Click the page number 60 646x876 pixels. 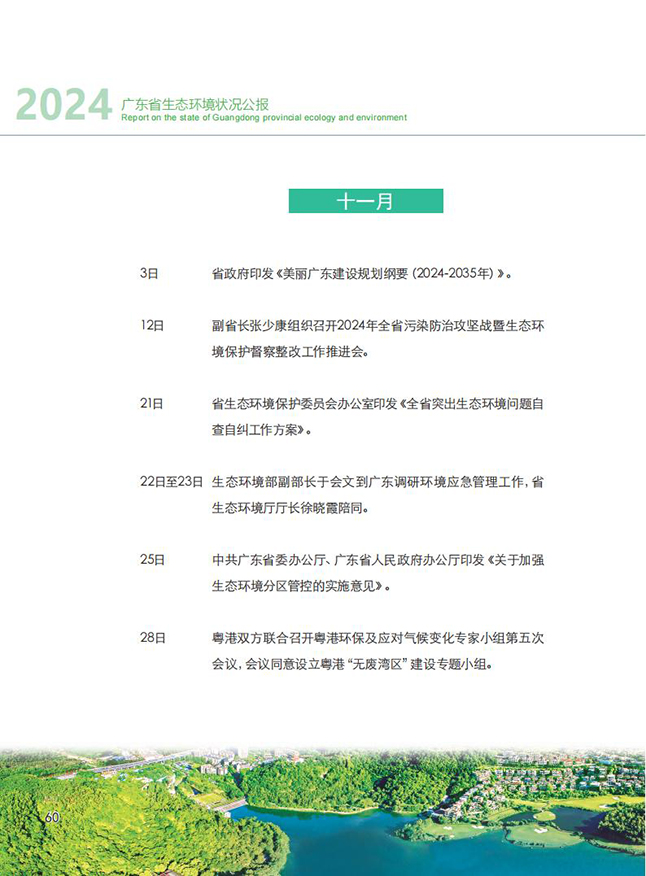53,817
